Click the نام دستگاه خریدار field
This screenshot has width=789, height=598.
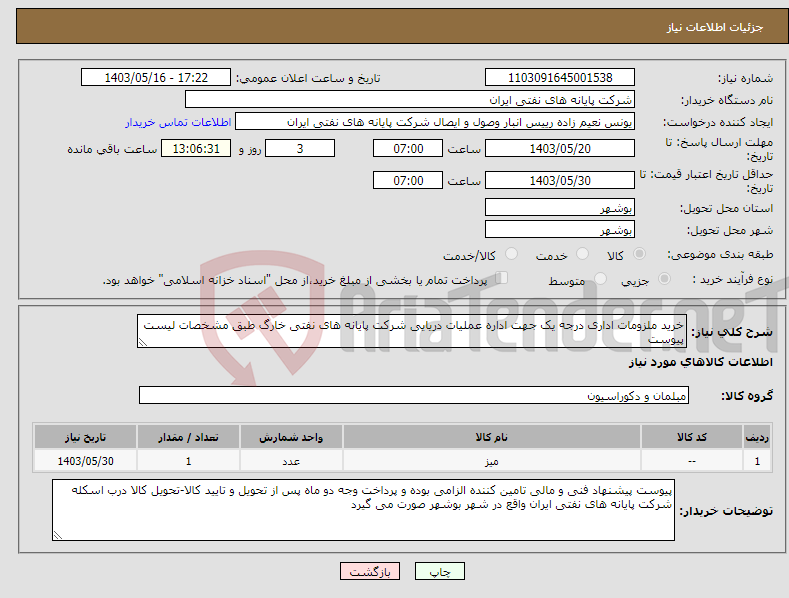pyautogui.click(x=410, y=100)
